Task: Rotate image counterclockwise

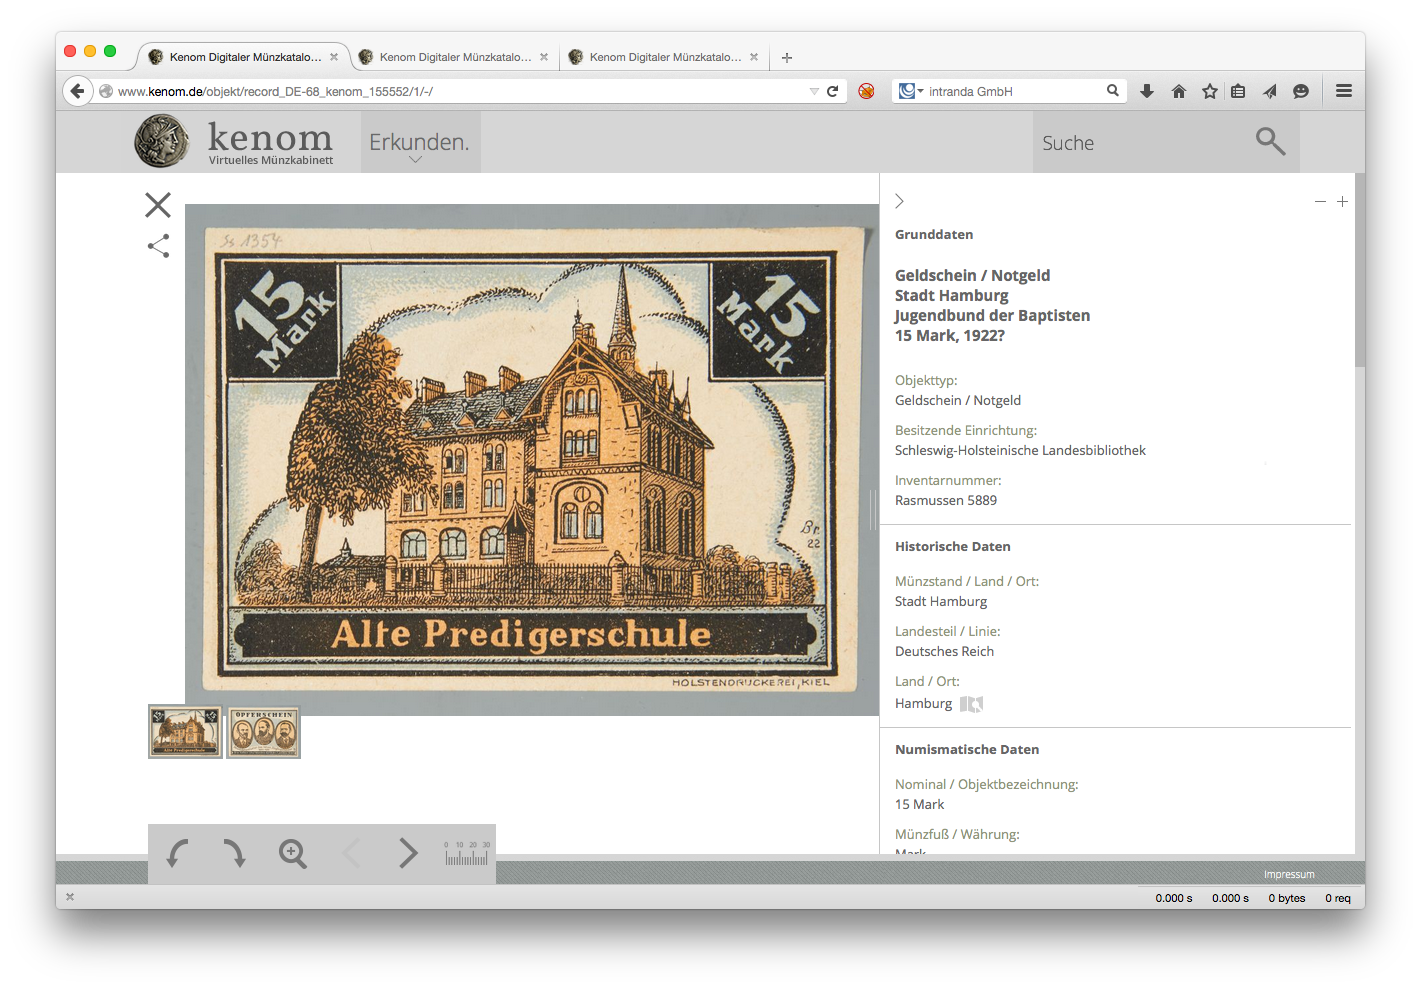Action: pos(178,853)
